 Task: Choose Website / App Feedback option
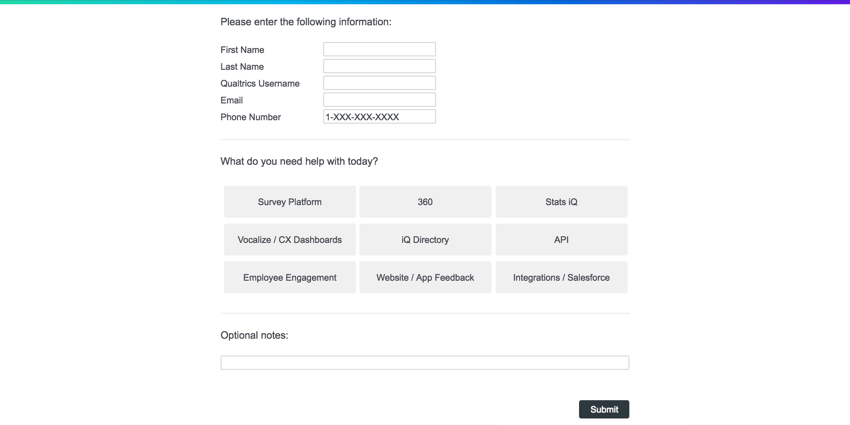click(x=425, y=278)
